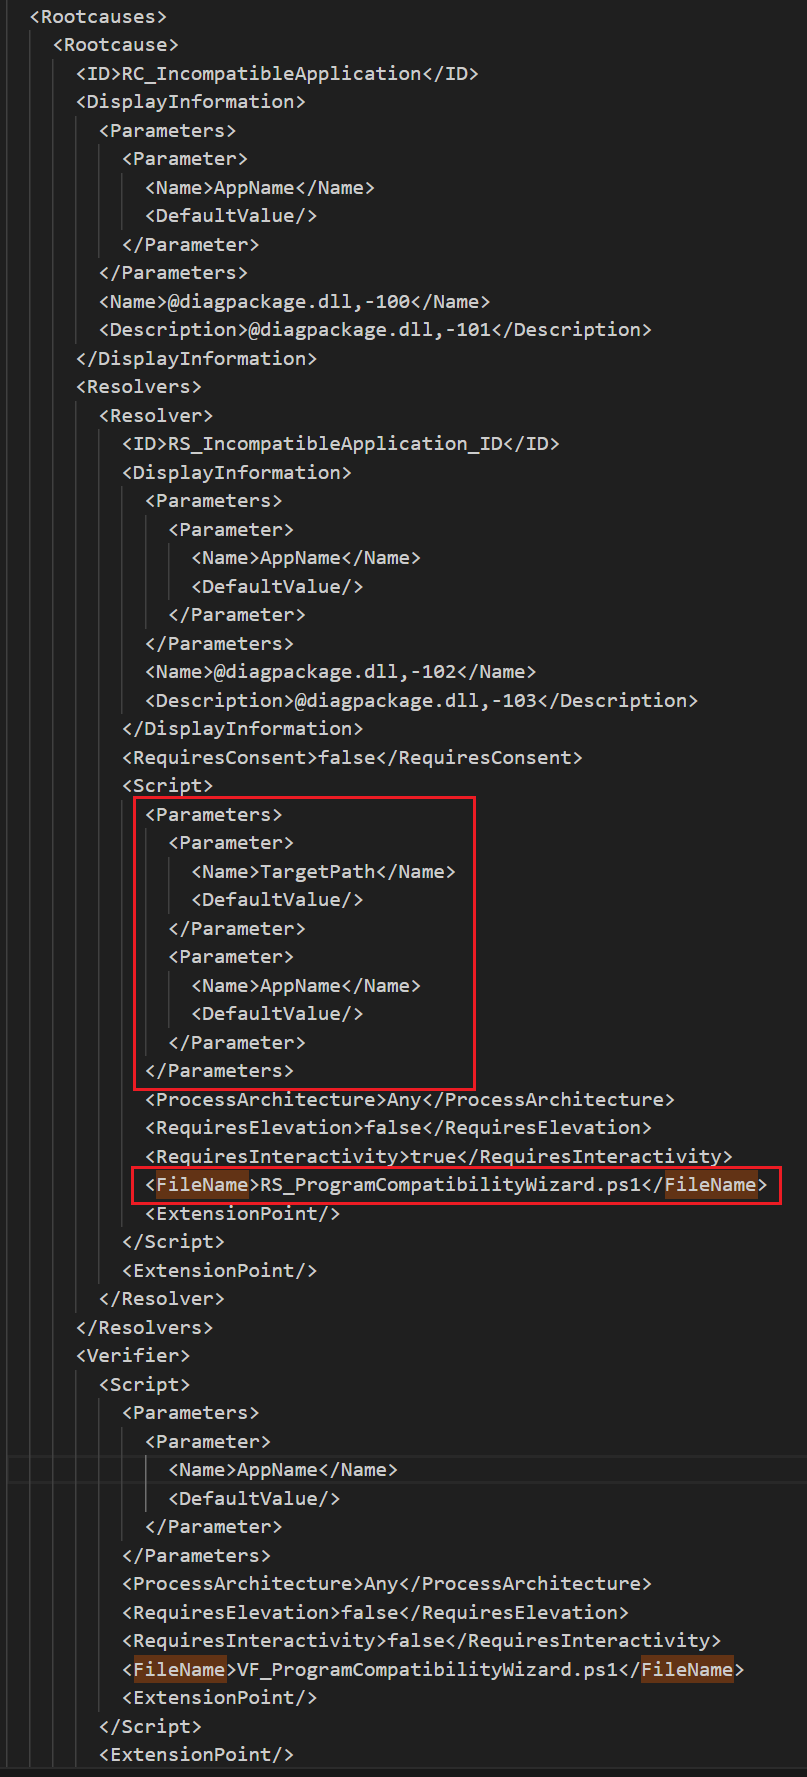The height and width of the screenshot is (1777, 807).
Task: Click the VF_ProgramCompatibilityWizard.ps1 file name
Action: pyautogui.click(x=427, y=1670)
